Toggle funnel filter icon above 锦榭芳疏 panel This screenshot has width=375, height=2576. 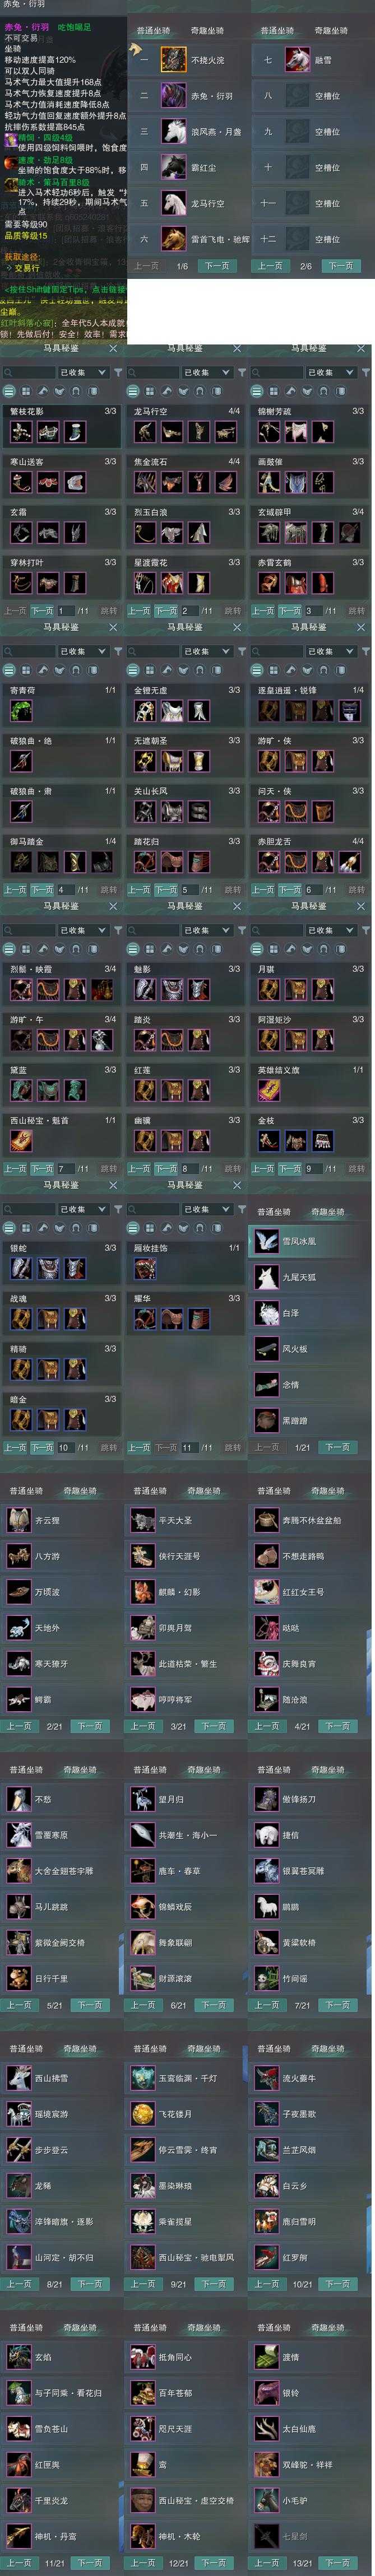[366, 372]
